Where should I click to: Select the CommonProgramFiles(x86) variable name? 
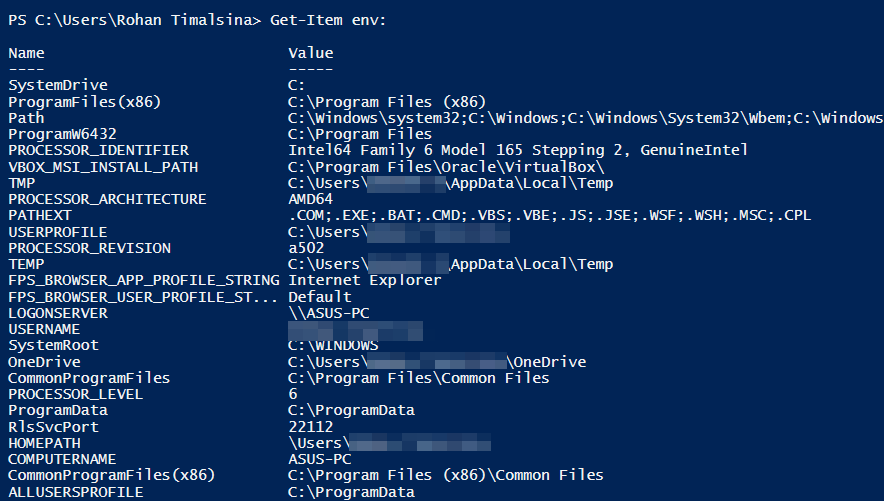(112, 475)
